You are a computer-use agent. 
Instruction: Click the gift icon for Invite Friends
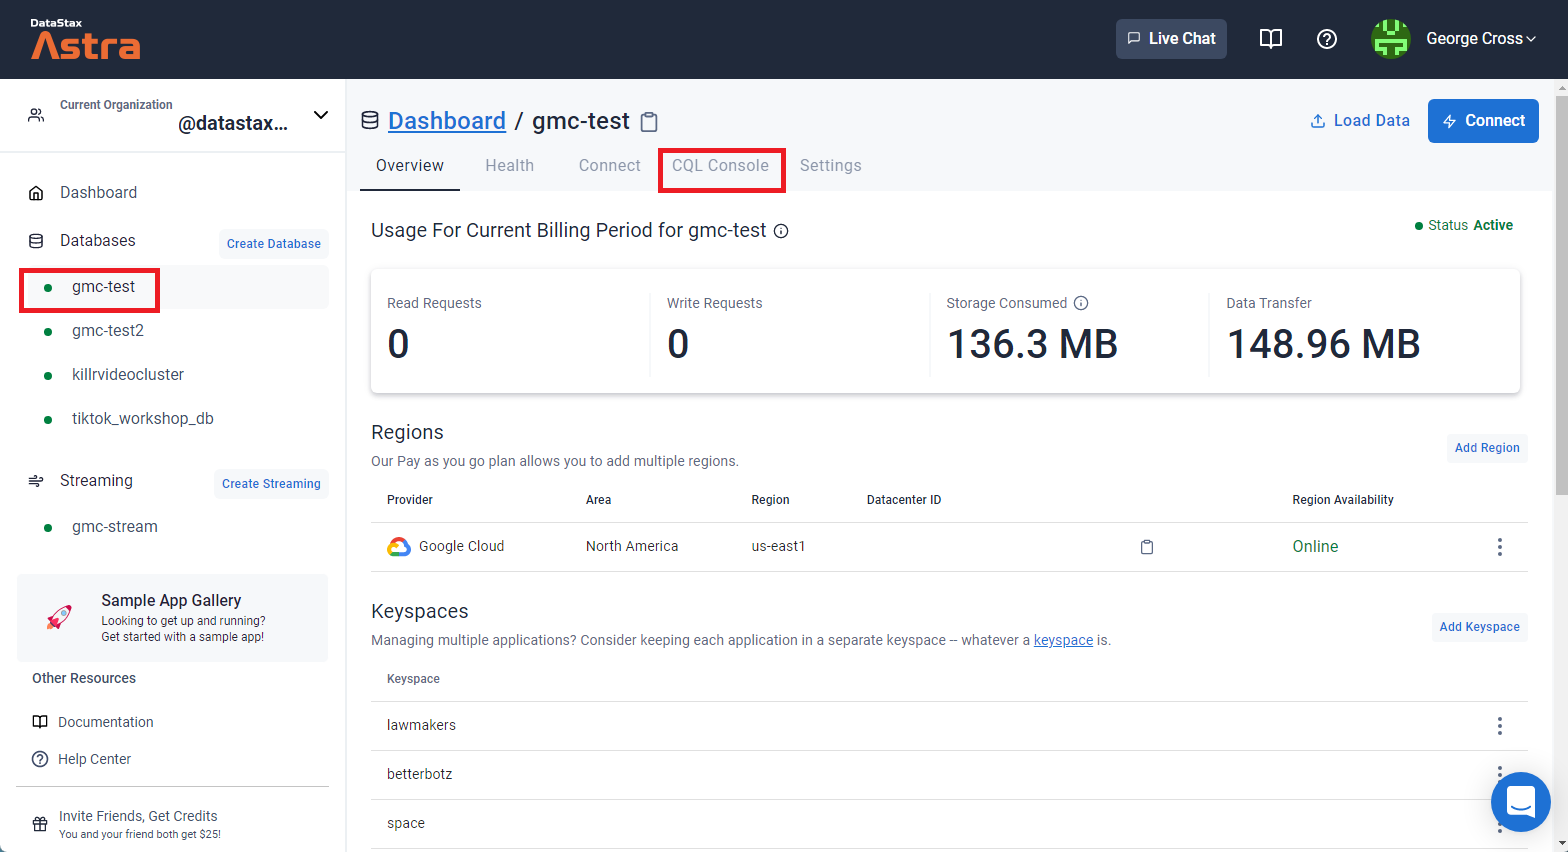(40, 824)
